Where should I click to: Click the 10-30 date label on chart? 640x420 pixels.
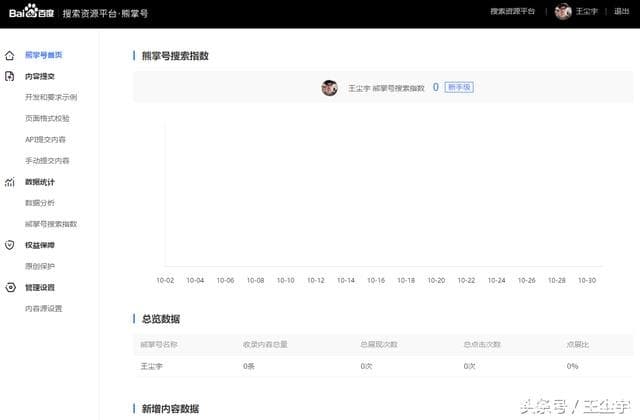point(587,280)
